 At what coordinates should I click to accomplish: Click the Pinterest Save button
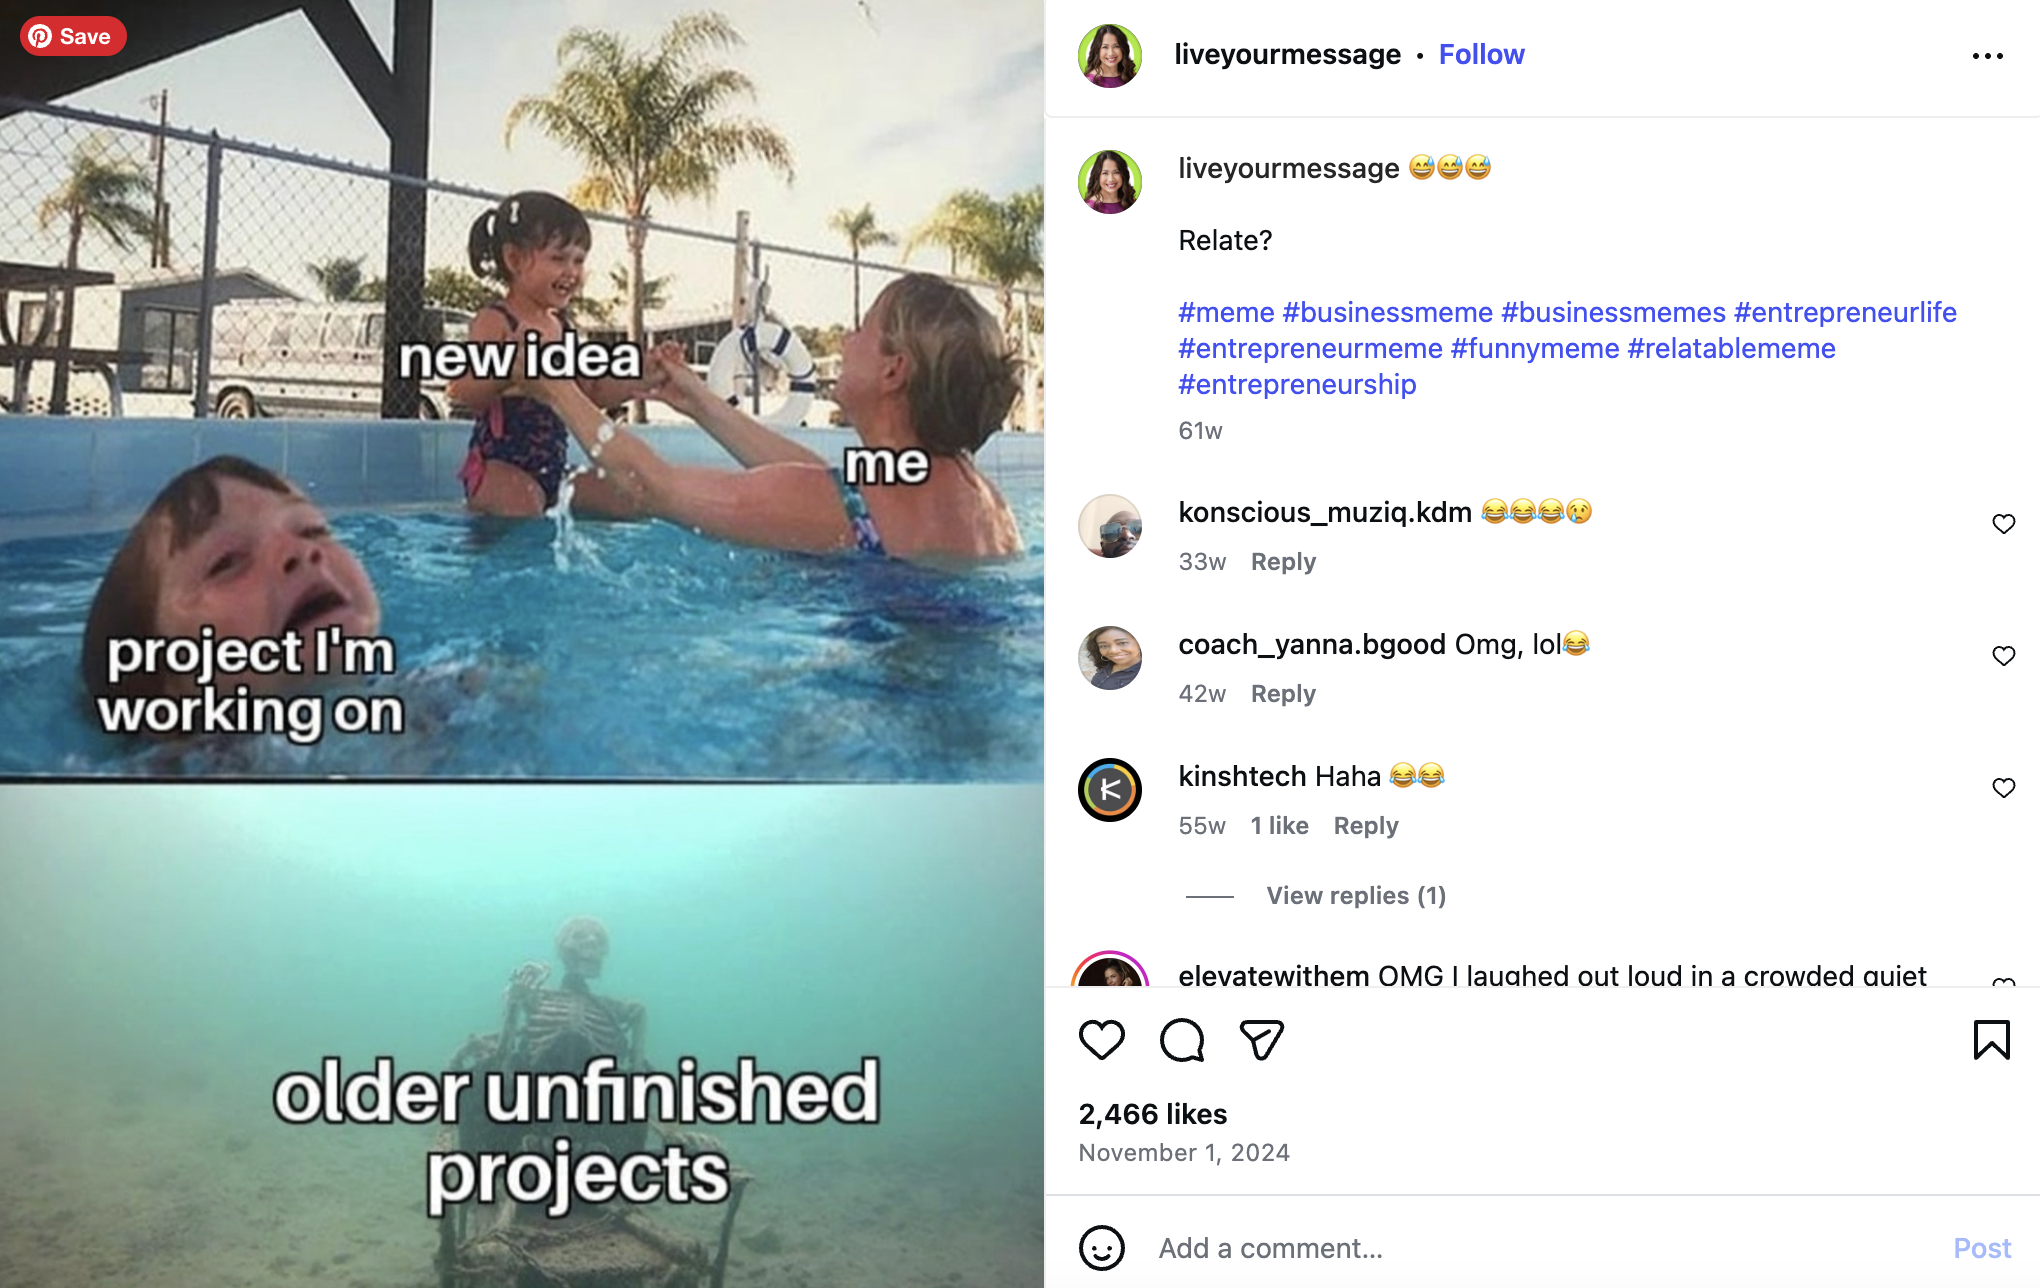[72, 37]
